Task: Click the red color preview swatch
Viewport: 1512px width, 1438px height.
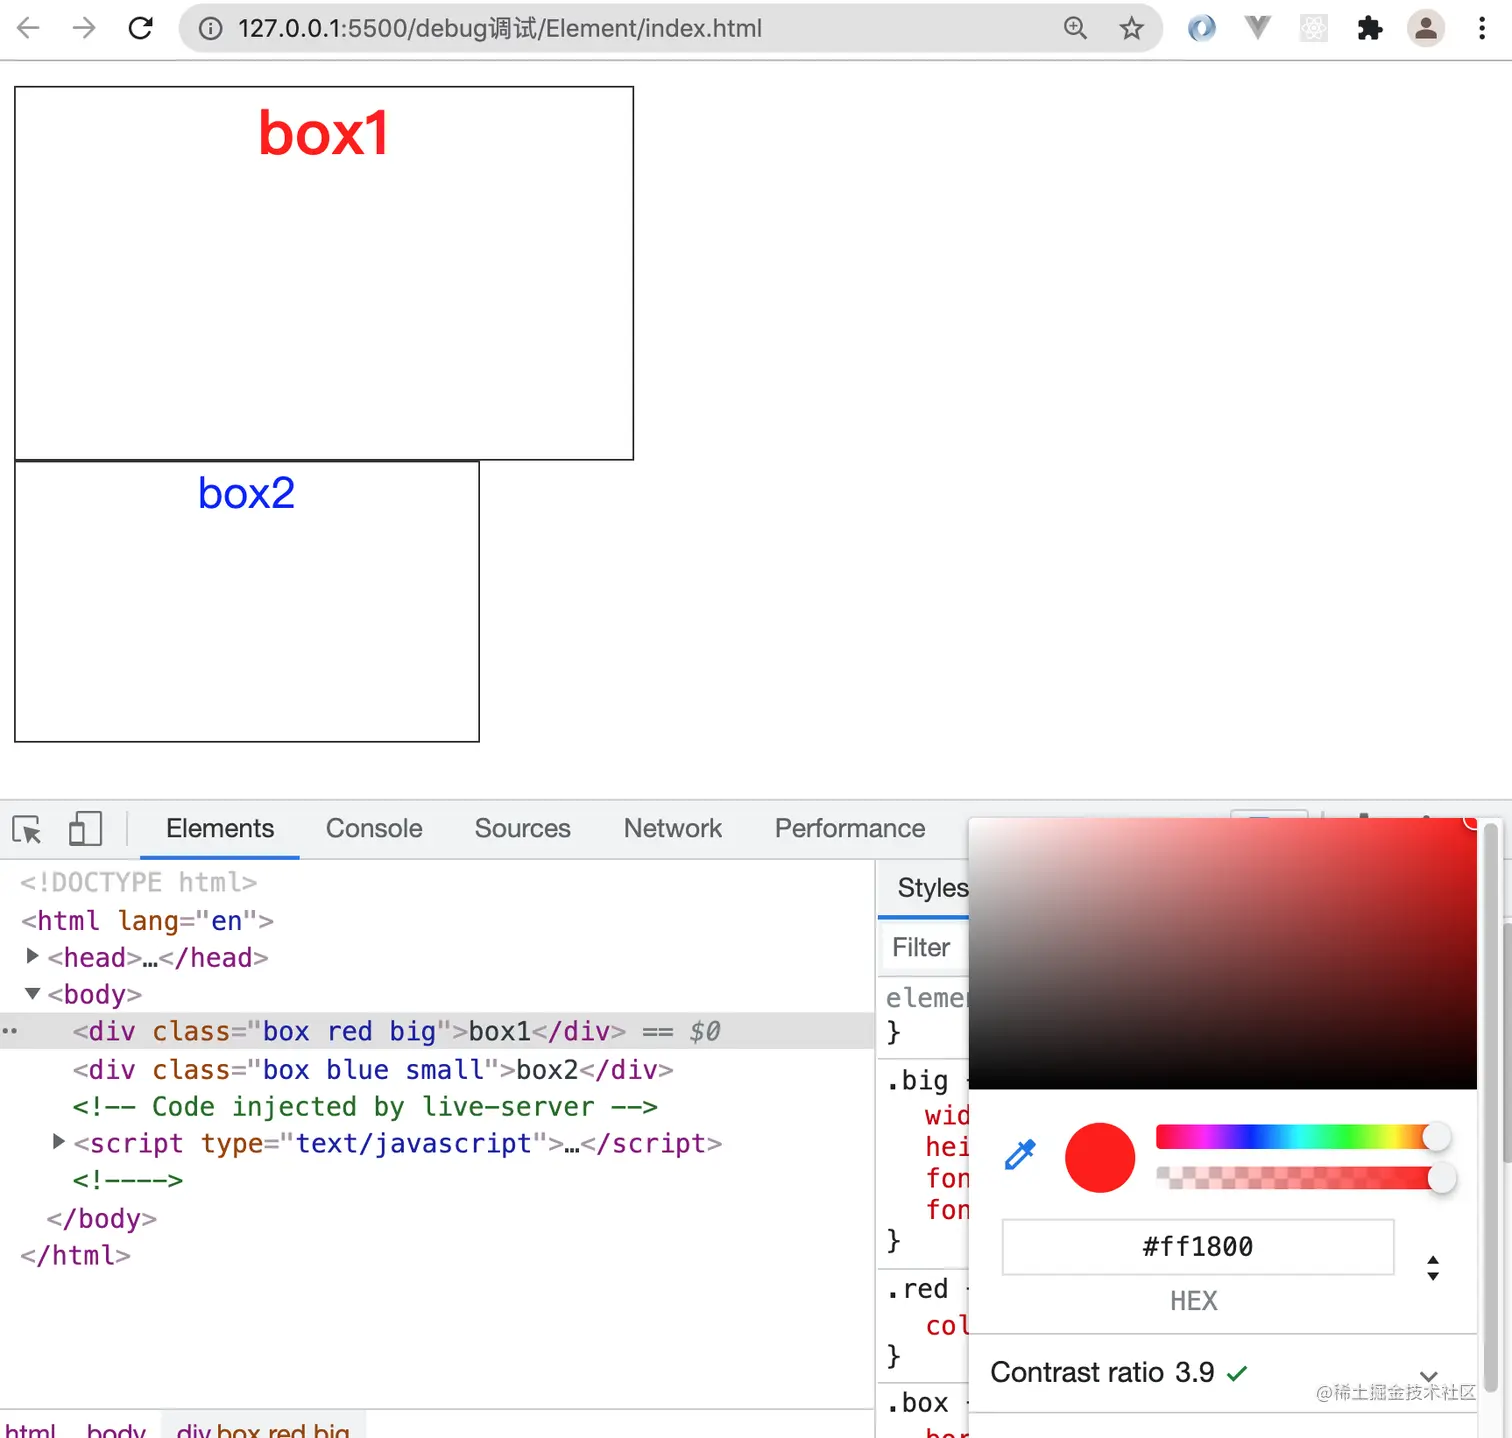Action: [1100, 1157]
